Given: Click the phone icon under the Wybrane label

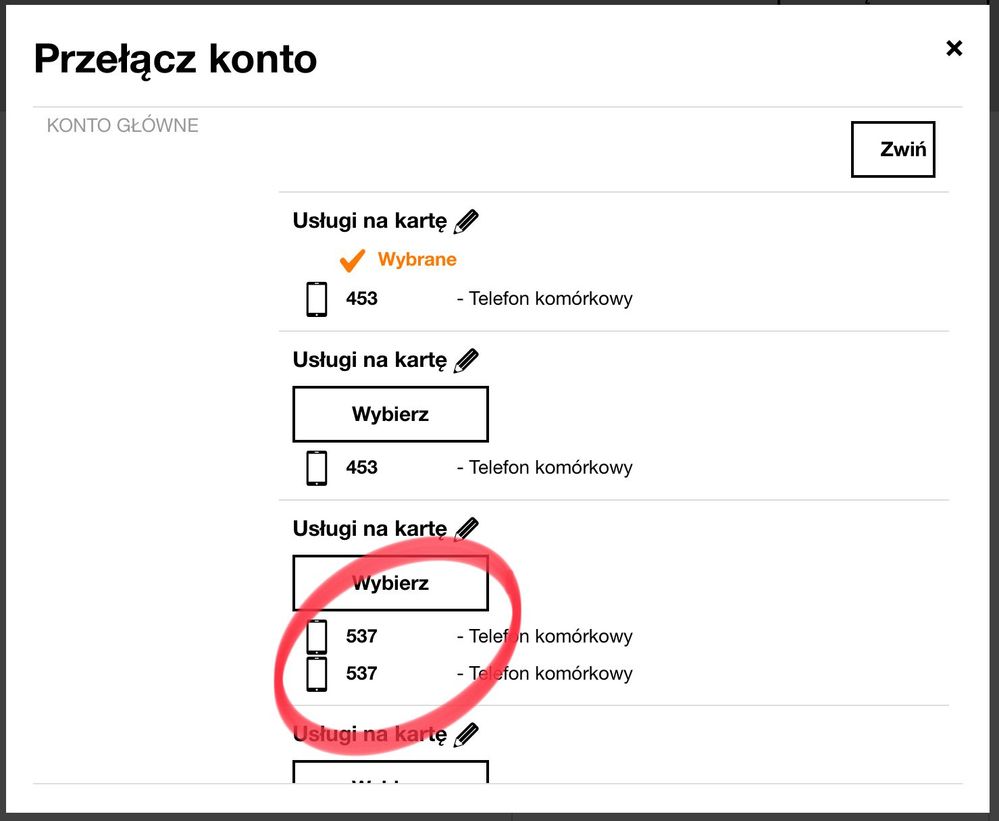Looking at the screenshot, I should coord(317,299).
